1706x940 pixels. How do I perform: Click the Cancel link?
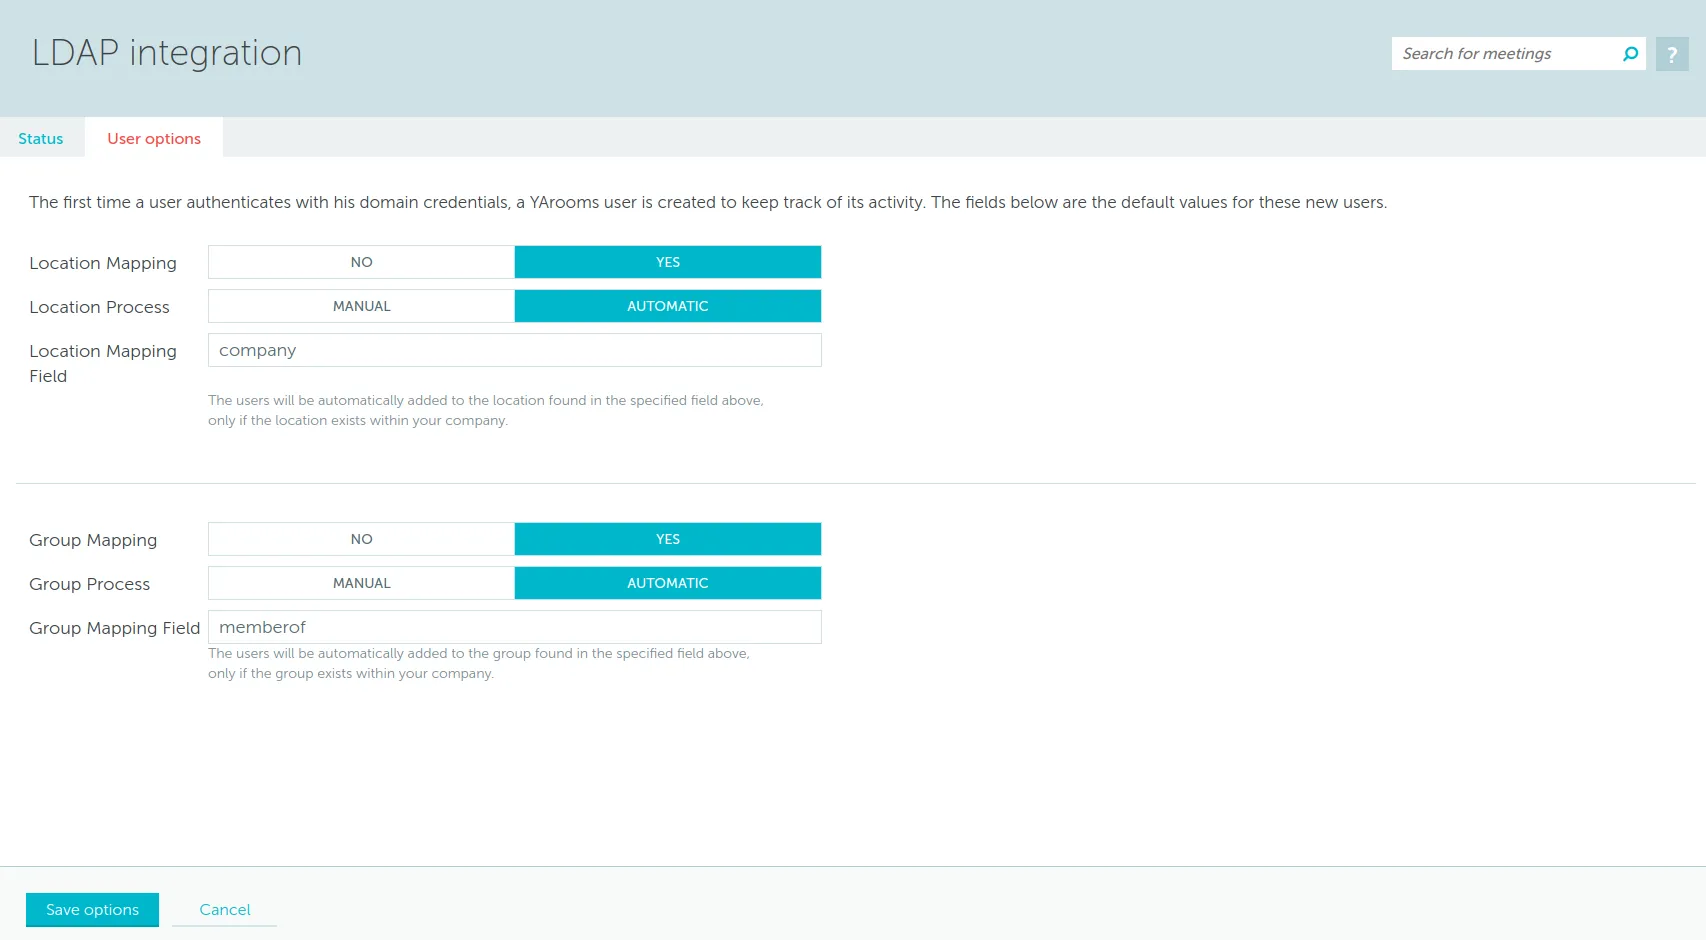(224, 909)
